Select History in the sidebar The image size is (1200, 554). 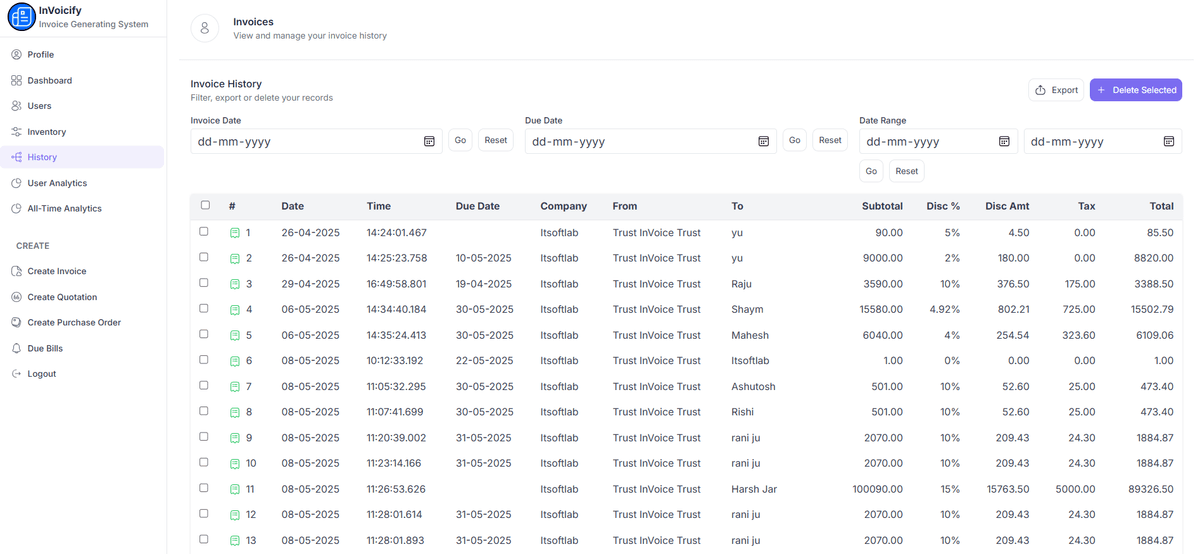click(82, 157)
